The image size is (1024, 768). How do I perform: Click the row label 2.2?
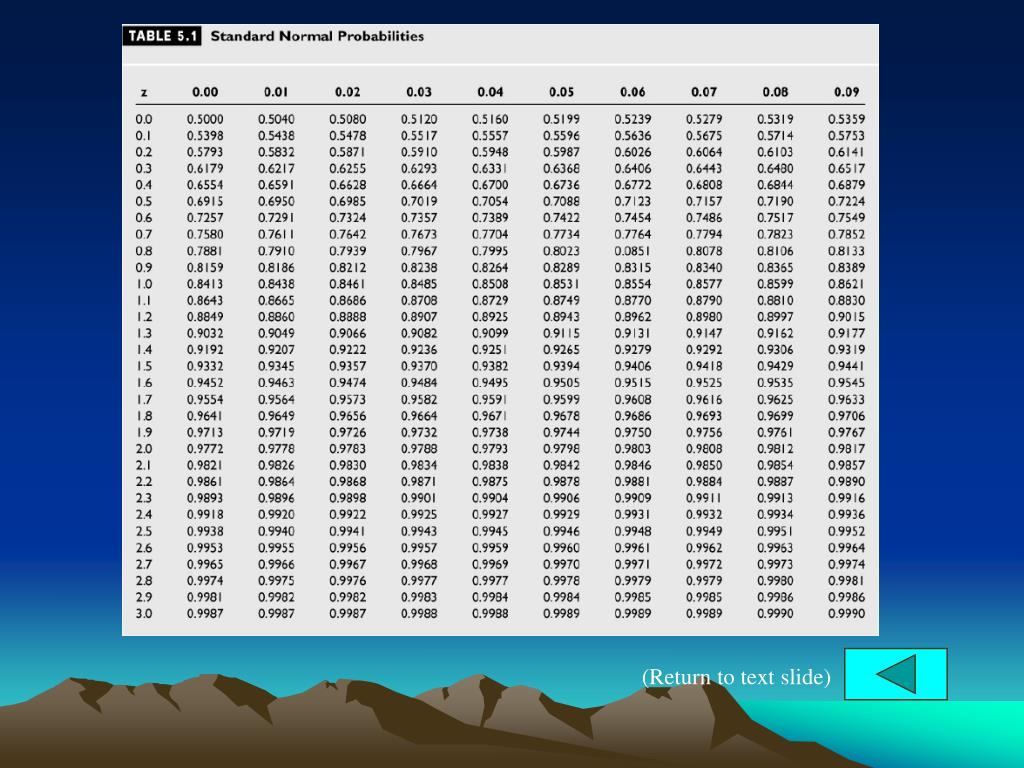[144, 481]
